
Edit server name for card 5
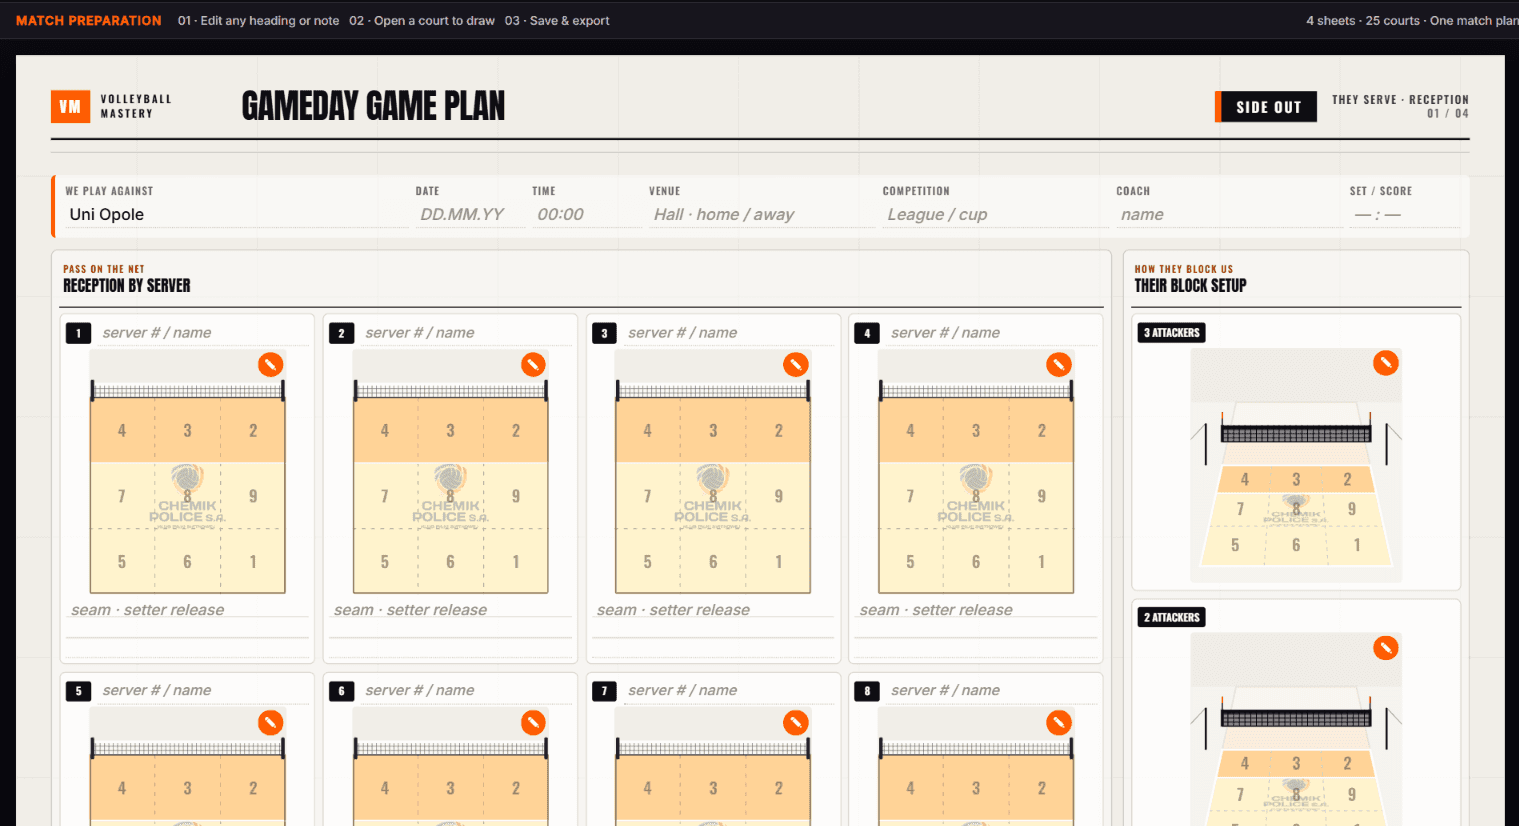point(204,691)
